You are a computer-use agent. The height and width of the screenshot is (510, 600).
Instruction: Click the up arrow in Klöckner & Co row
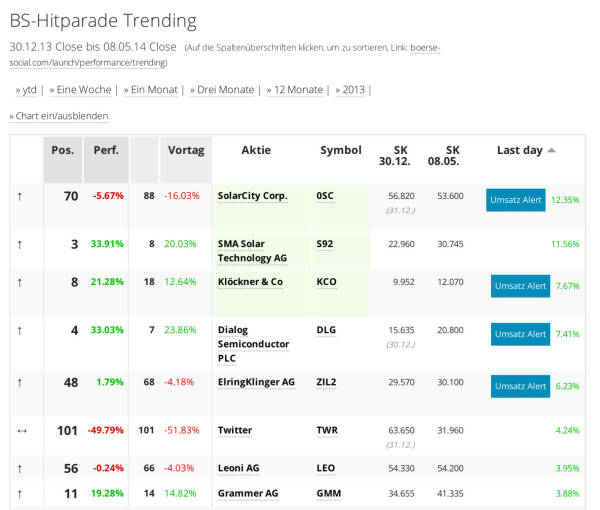pos(19,283)
